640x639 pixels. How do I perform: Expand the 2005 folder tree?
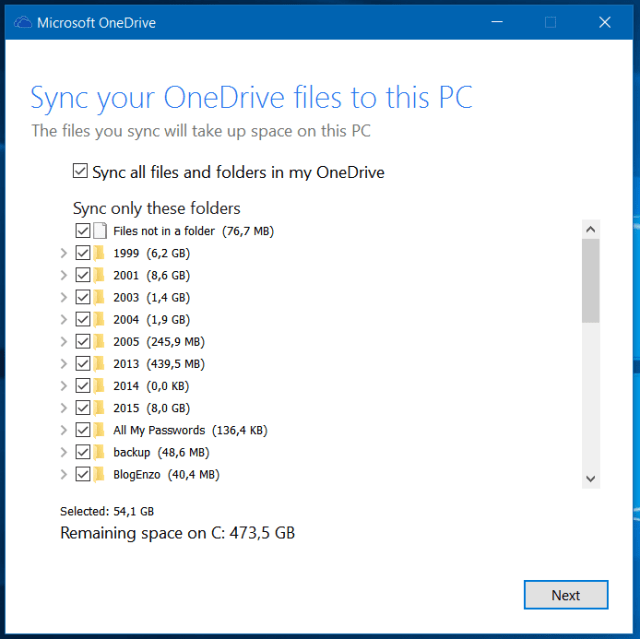point(64,342)
